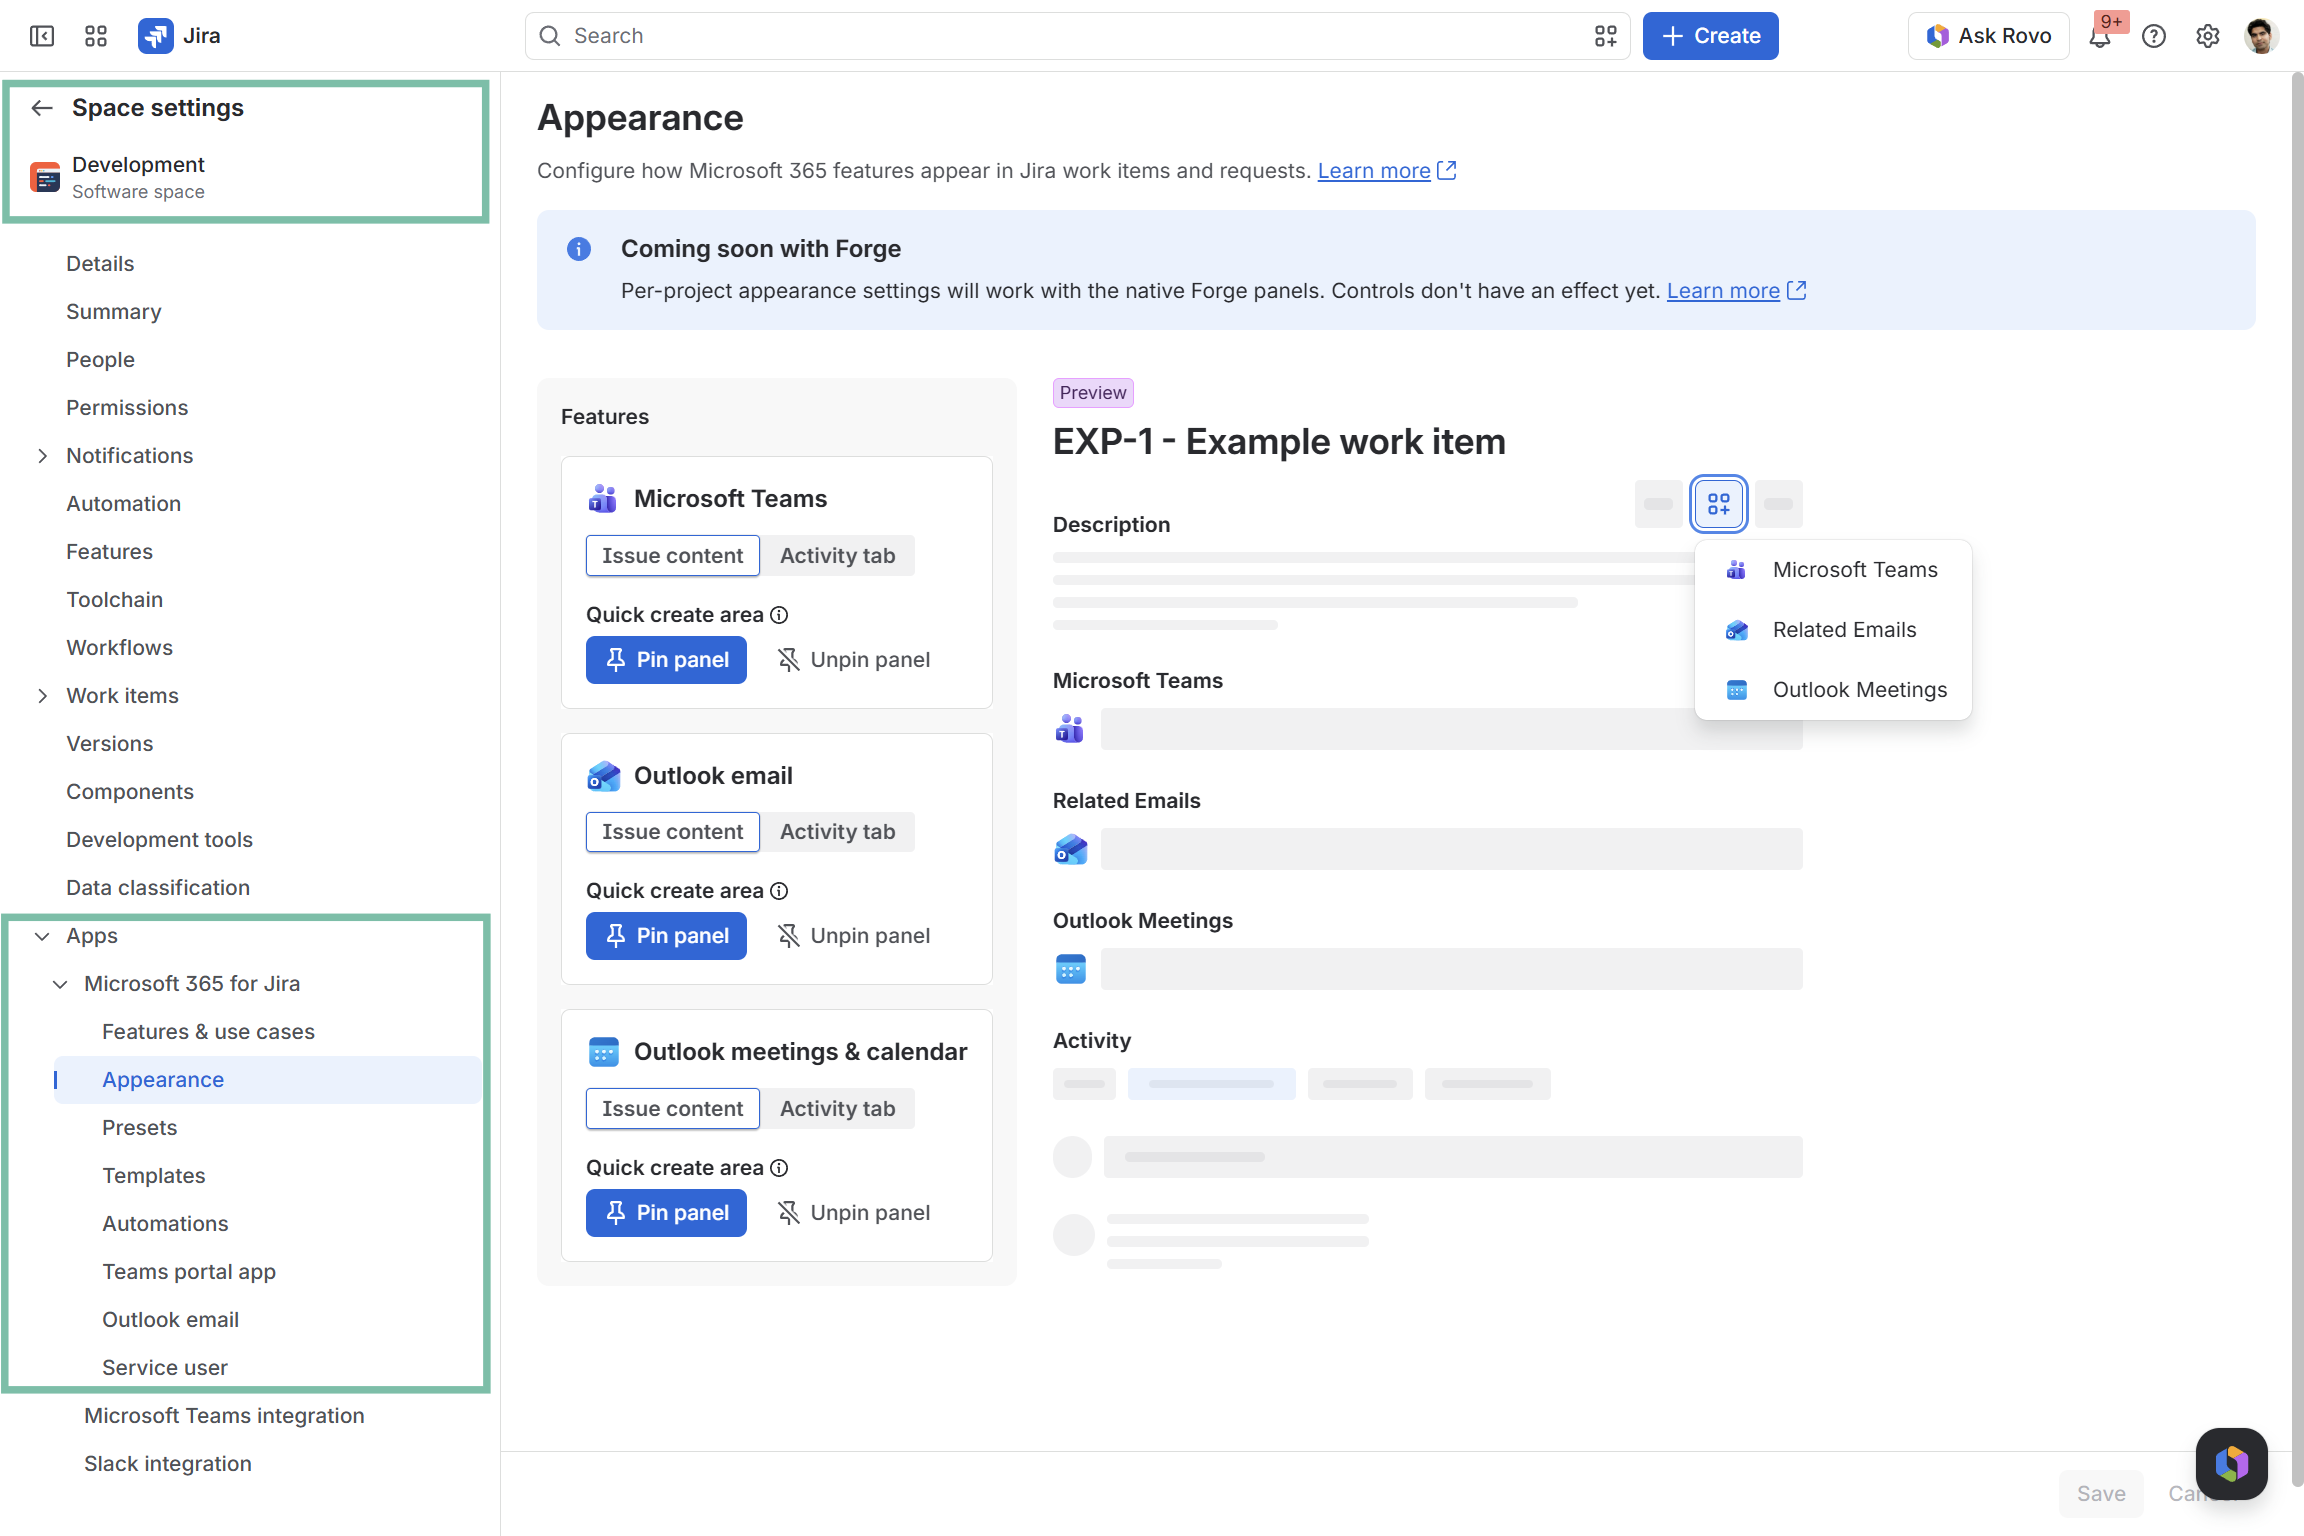
Task: Expand the Notifications section chevron
Action: 42,456
